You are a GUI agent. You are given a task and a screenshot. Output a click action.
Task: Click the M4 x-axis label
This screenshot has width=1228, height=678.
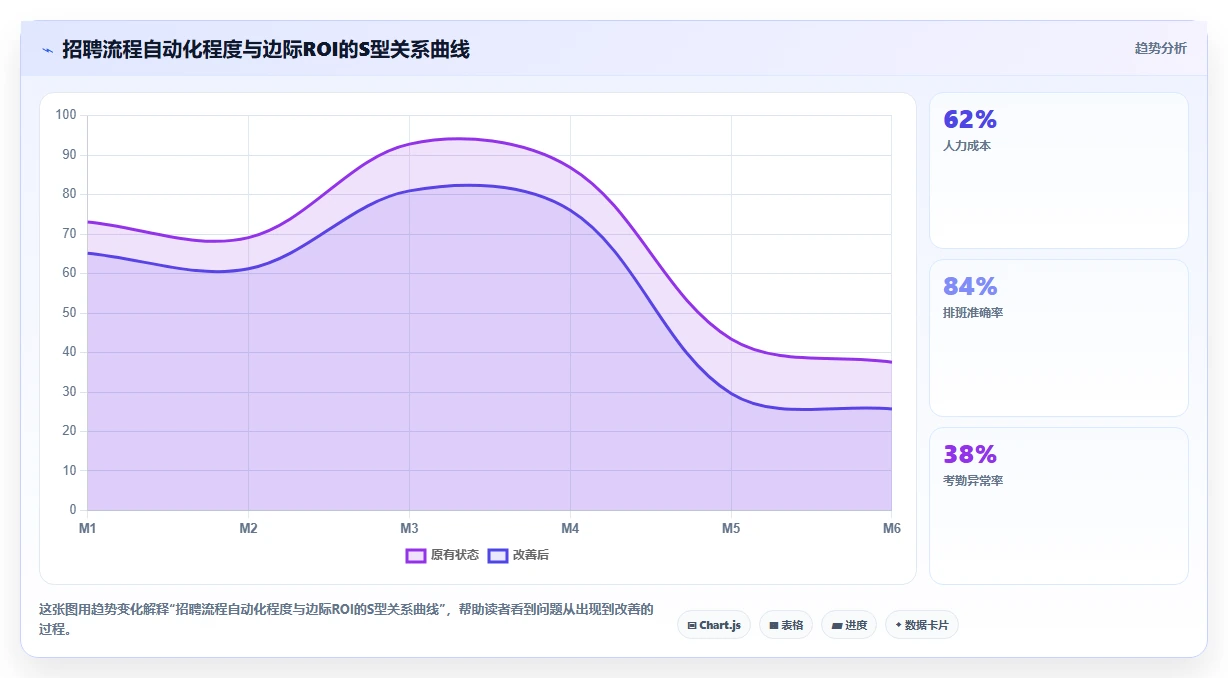[570, 528]
